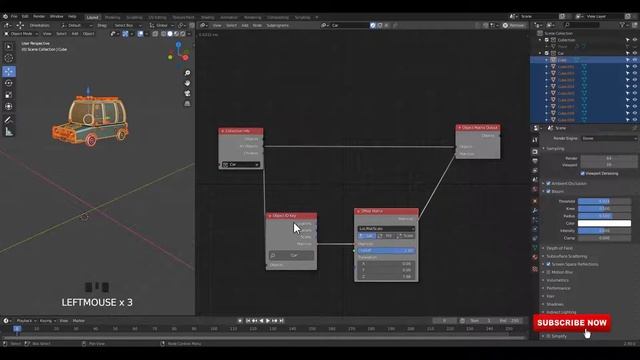640x360 pixels.
Task: Select the Transform tool in viewport toolbar
Action: click(x=9, y=107)
